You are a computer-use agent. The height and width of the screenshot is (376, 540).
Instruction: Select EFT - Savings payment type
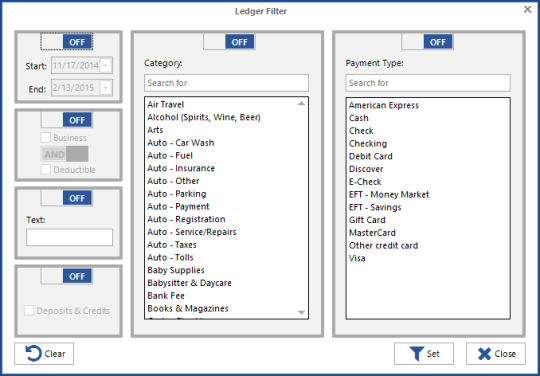coord(428,207)
